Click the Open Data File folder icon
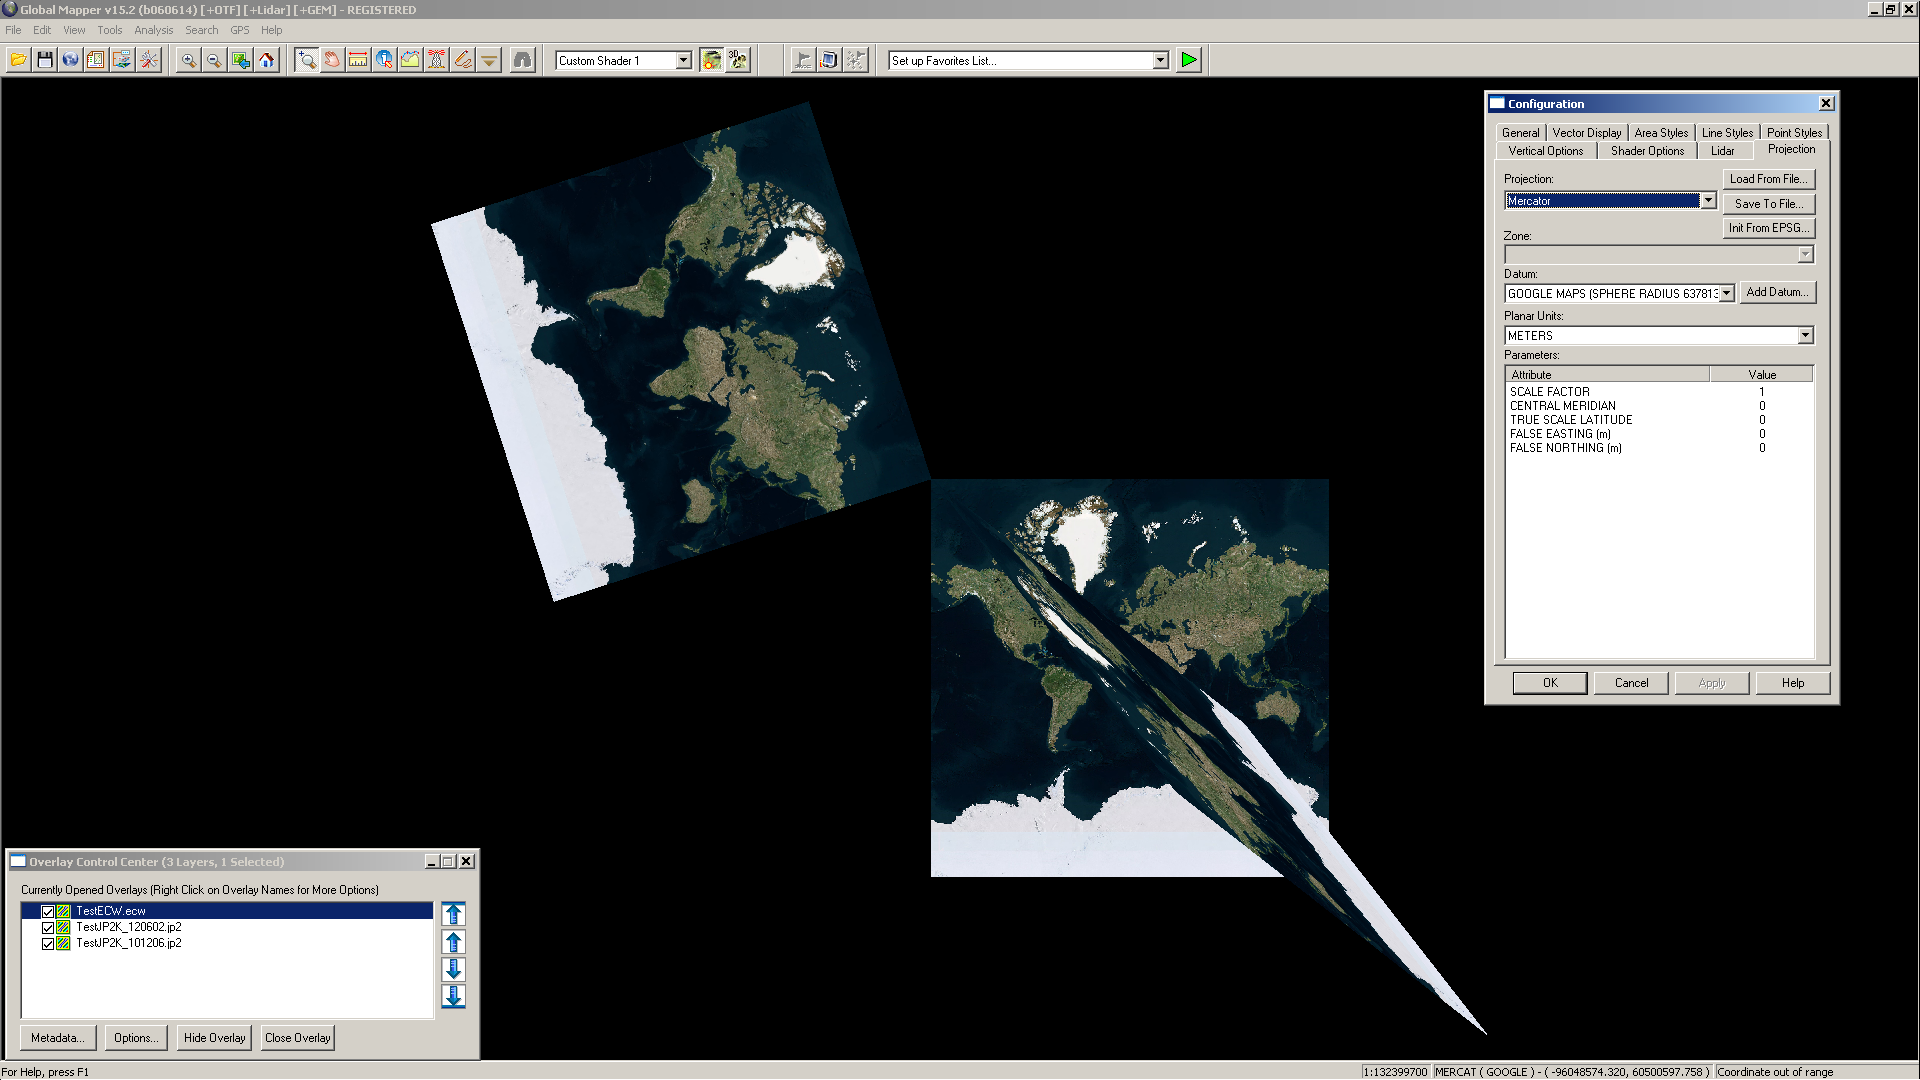Viewport: 1920px width, 1080px height. pyautogui.click(x=18, y=61)
